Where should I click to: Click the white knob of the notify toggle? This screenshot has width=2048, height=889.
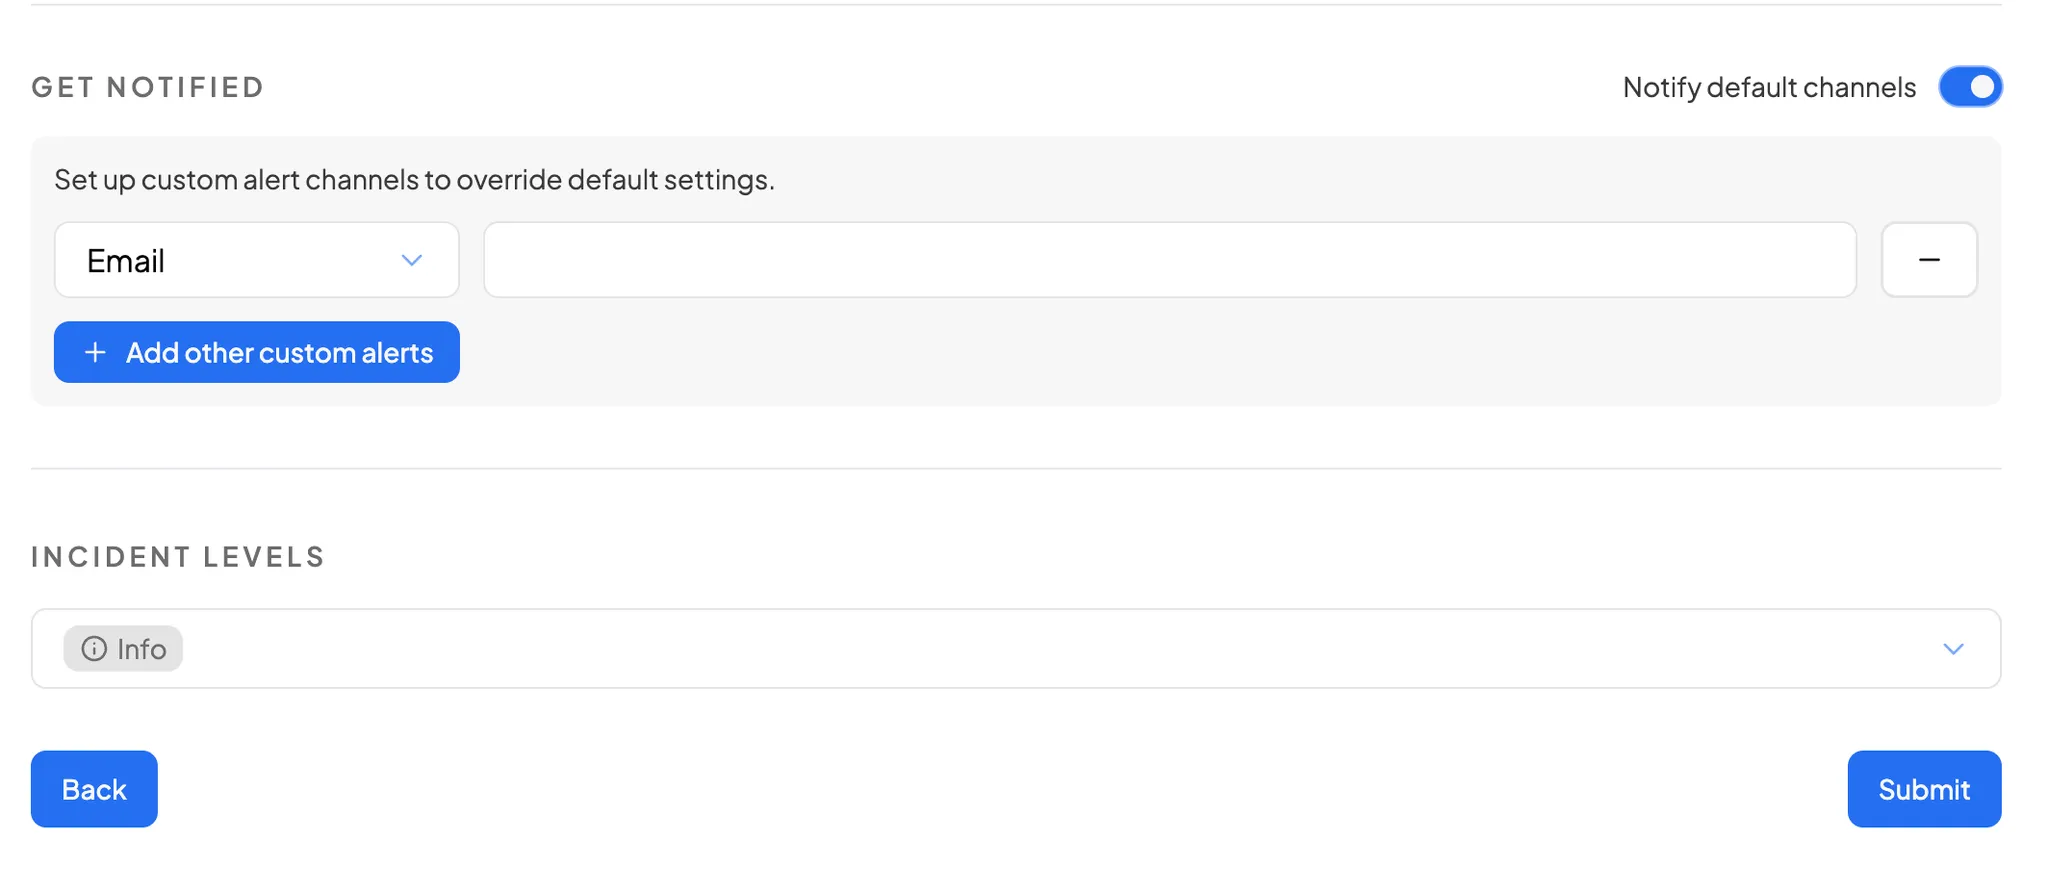coord(1982,87)
